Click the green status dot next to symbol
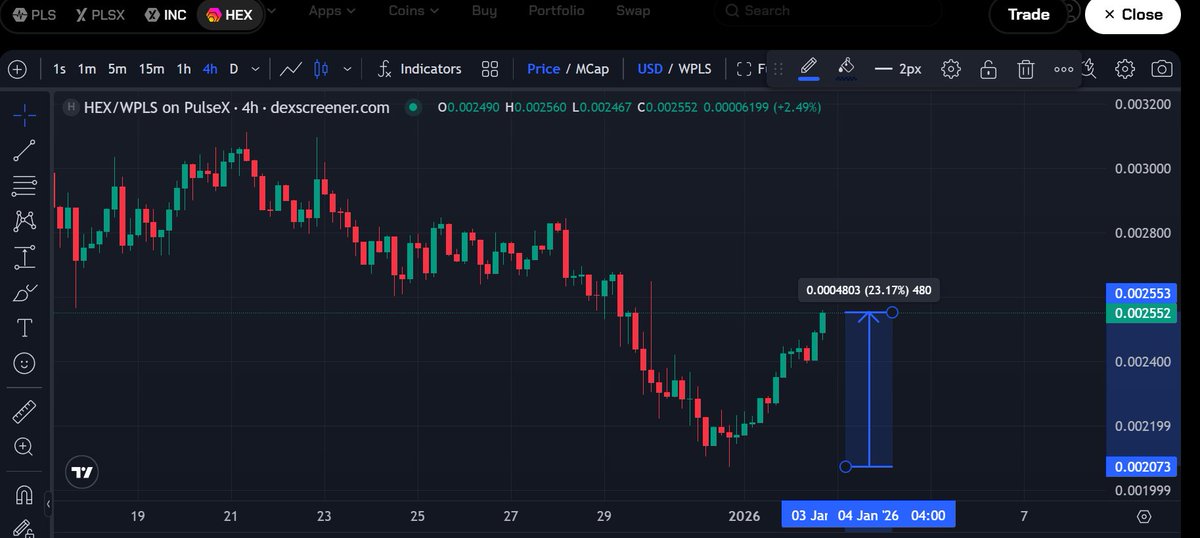Viewport: 1200px width, 538px height. click(411, 107)
